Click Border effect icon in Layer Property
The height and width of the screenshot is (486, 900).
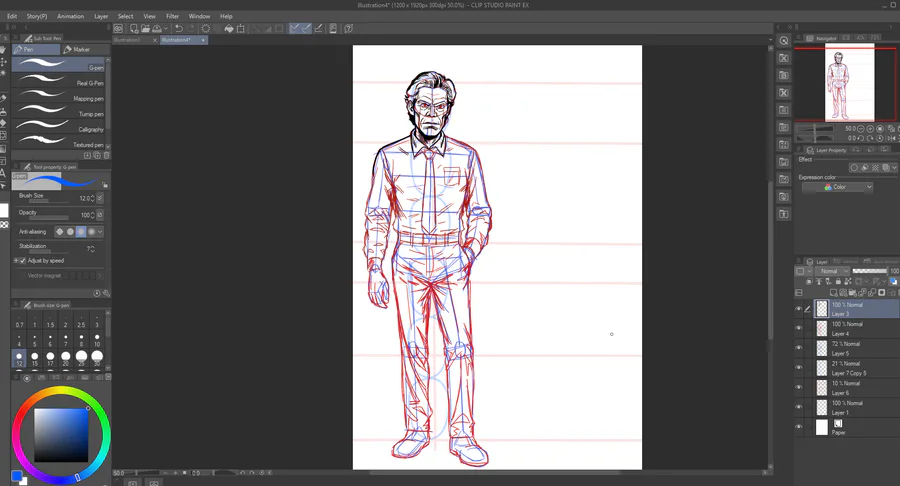(854, 168)
